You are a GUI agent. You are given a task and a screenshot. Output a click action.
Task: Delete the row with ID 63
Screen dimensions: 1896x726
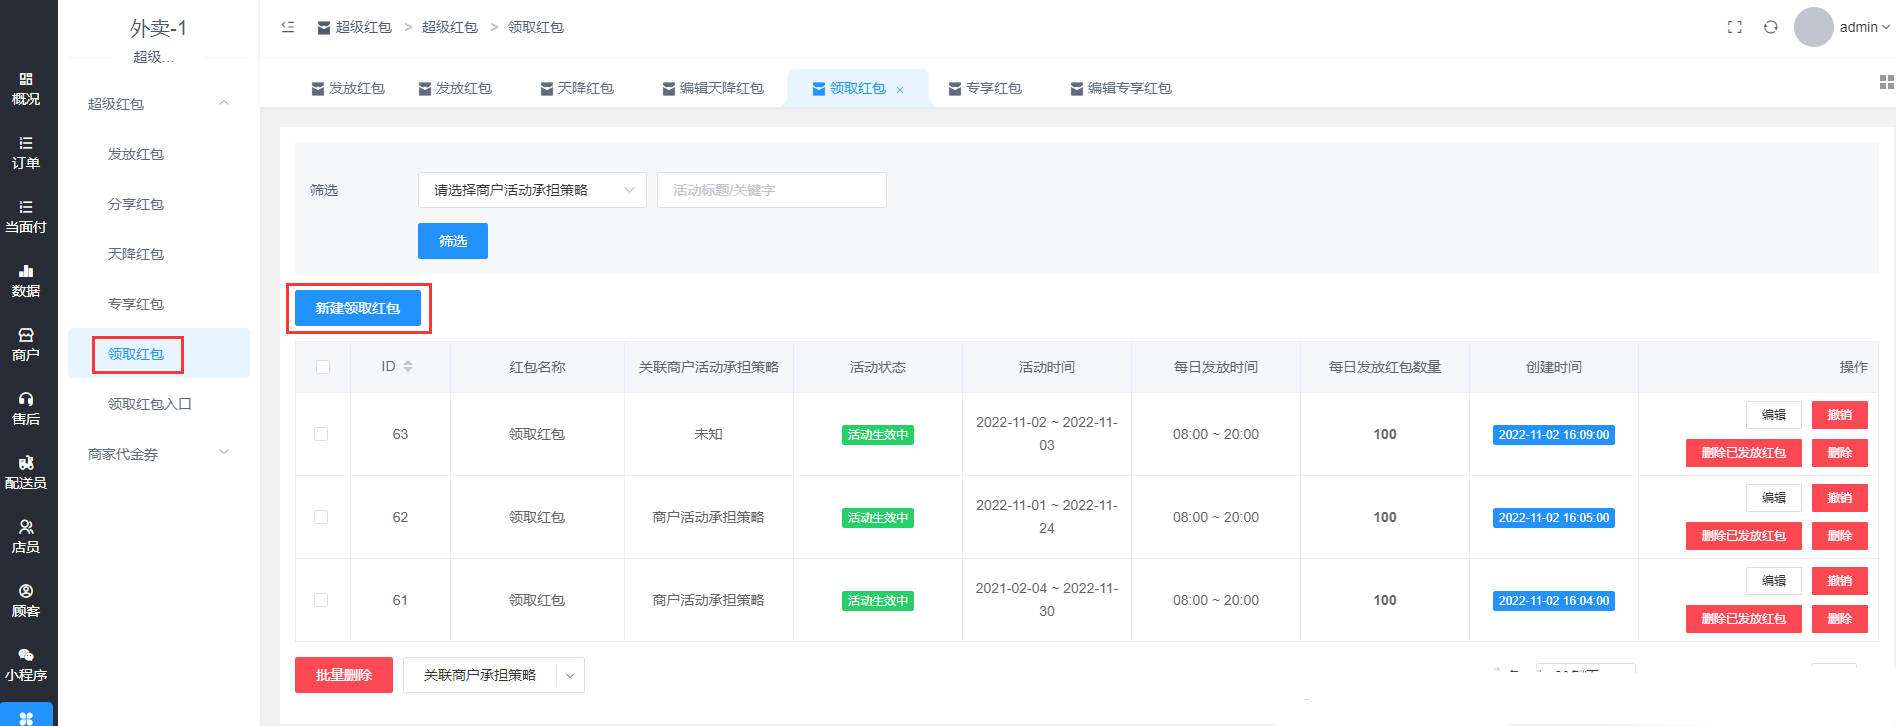pos(1840,453)
